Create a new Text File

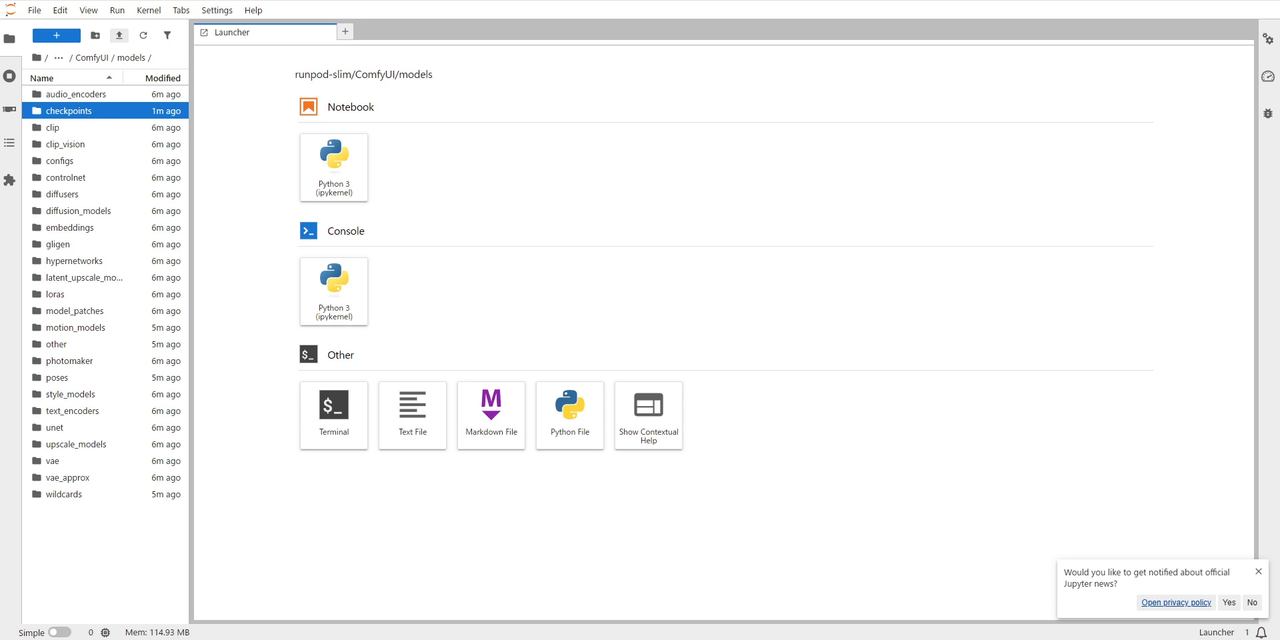413,415
